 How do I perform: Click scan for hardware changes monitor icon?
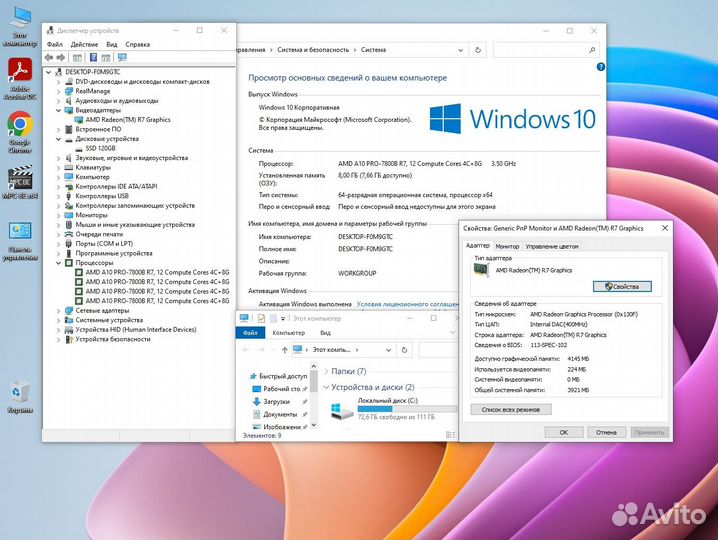(122, 57)
